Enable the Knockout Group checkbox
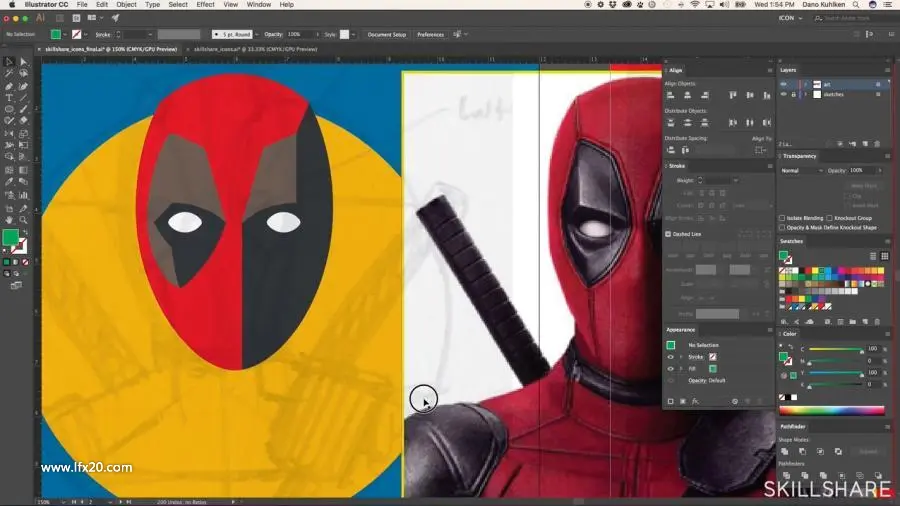The width and height of the screenshot is (900, 506). coord(829,218)
